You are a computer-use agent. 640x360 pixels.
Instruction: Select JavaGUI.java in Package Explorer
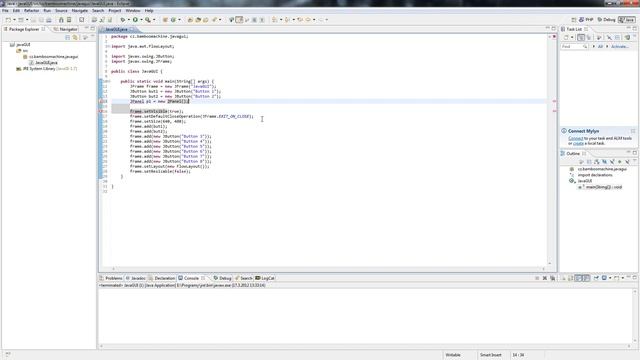(43, 63)
